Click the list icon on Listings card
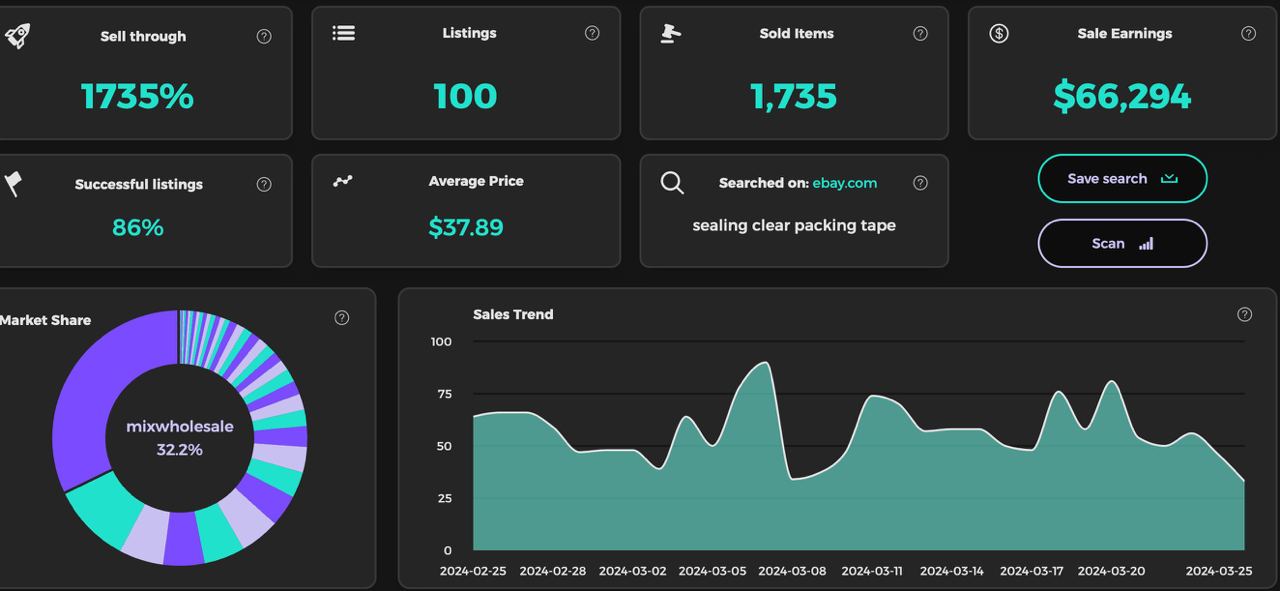 point(344,33)
